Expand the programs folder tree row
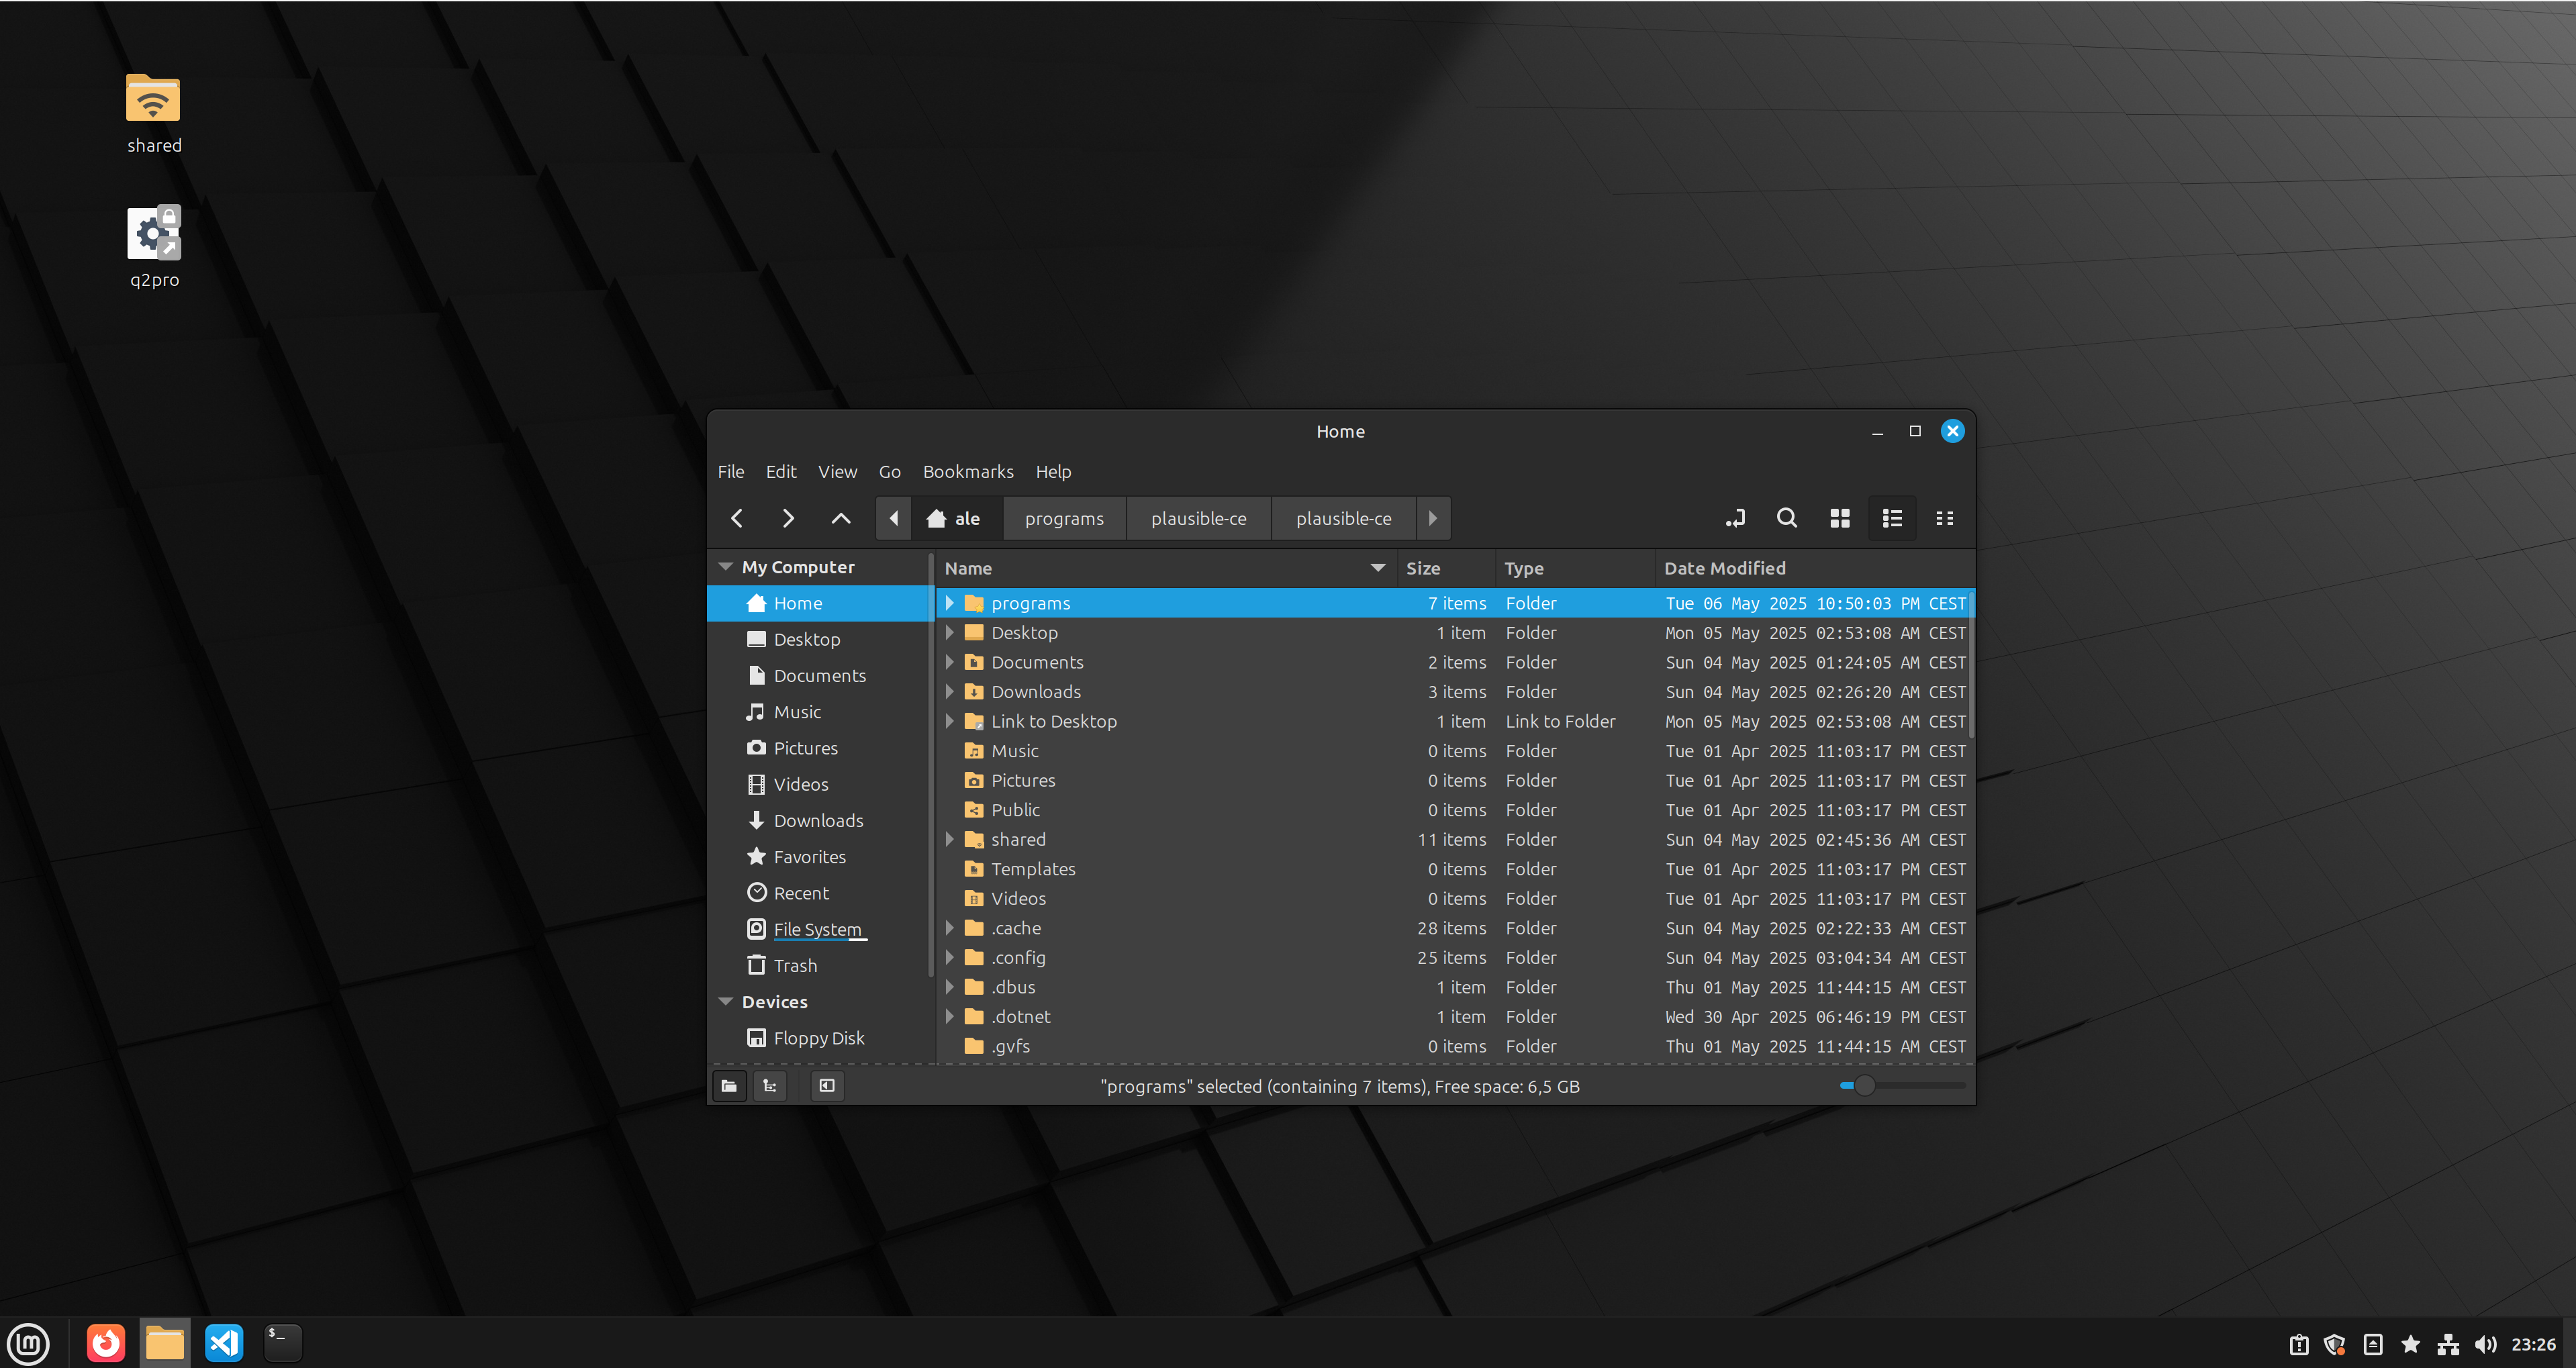This screenshot has height=1368, width=2576. click(949, 603)
